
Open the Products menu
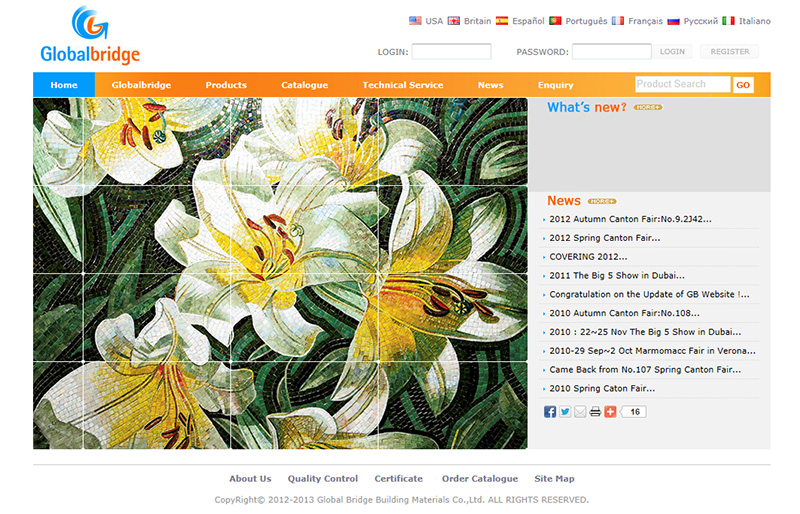[x=226, y=85]
